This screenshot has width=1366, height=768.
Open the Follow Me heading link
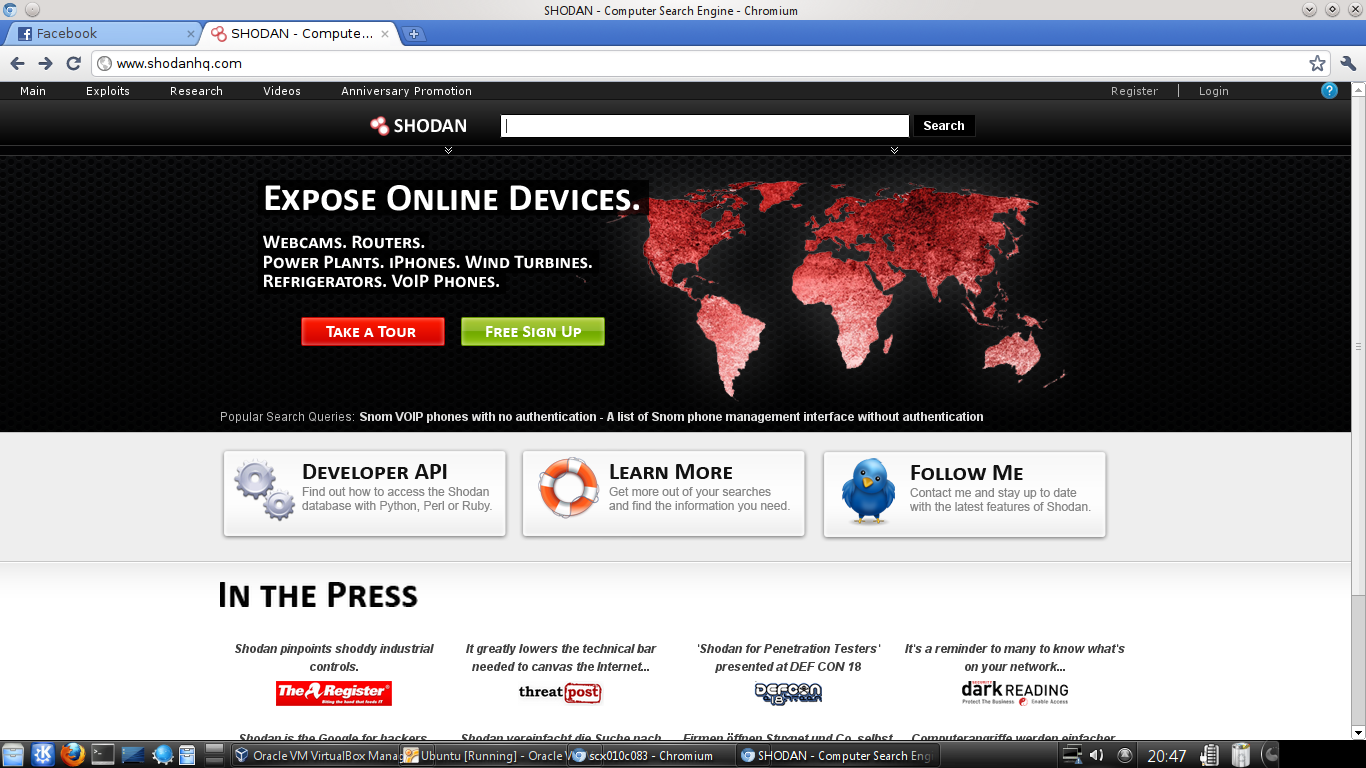[x=967, y=473]
